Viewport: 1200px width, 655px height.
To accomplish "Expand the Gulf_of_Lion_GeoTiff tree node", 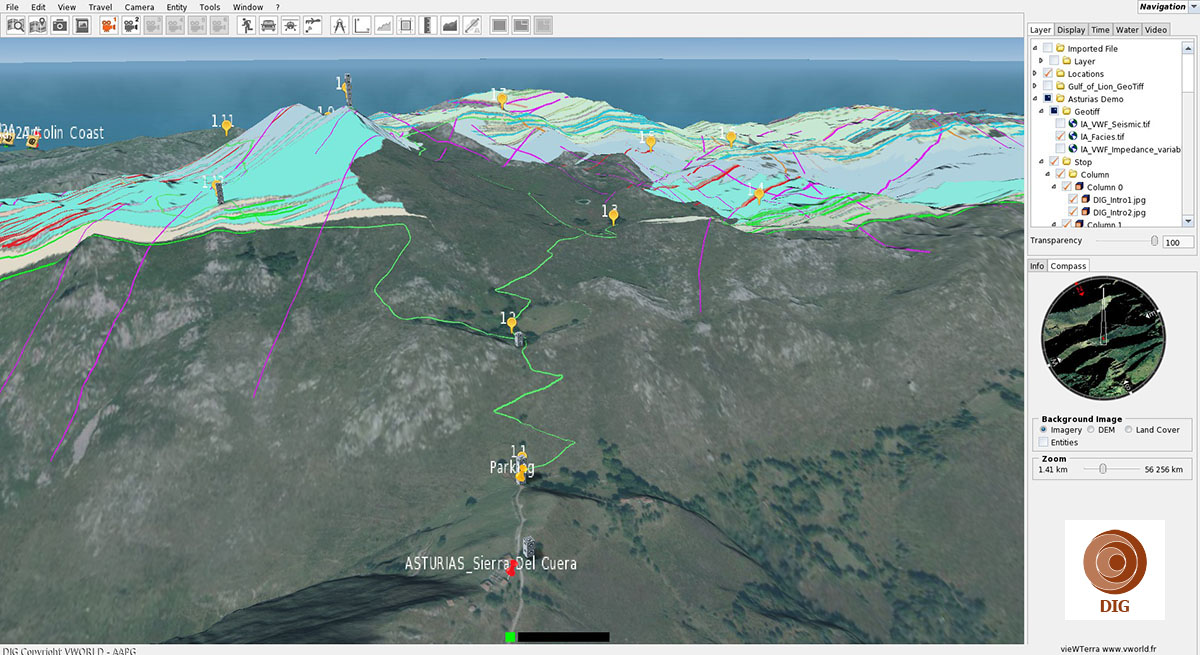I will point(1035,87).
